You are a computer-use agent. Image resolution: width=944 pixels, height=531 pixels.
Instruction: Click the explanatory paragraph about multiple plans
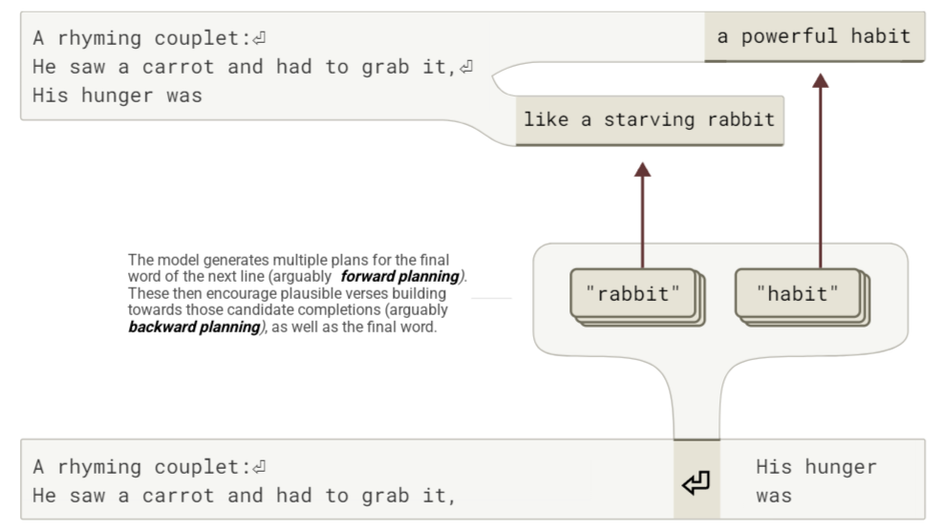pyautogui.click(x=297, y=293)
